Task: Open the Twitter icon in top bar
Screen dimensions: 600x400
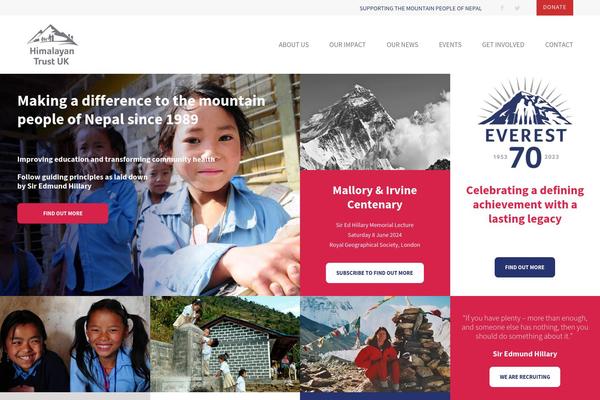Action: (x=517, y=8)
